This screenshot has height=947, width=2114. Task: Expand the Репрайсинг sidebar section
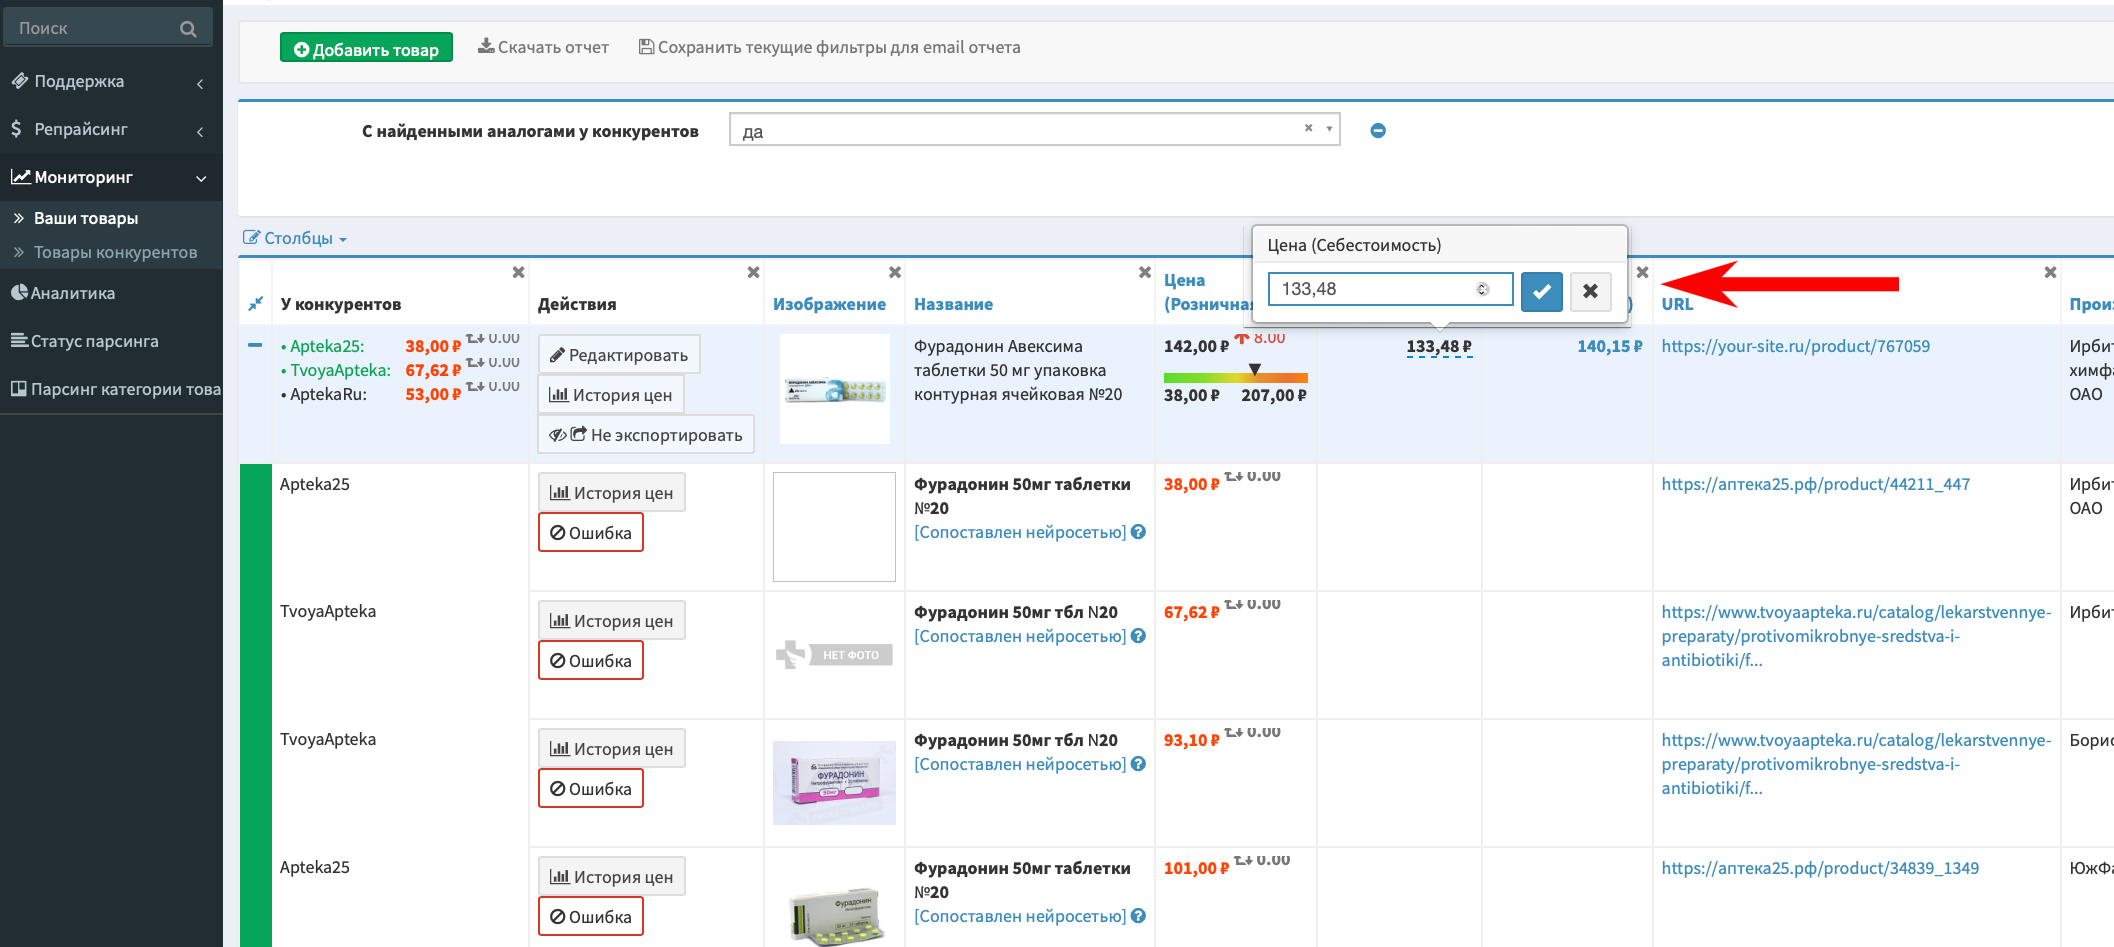point(110,129)
